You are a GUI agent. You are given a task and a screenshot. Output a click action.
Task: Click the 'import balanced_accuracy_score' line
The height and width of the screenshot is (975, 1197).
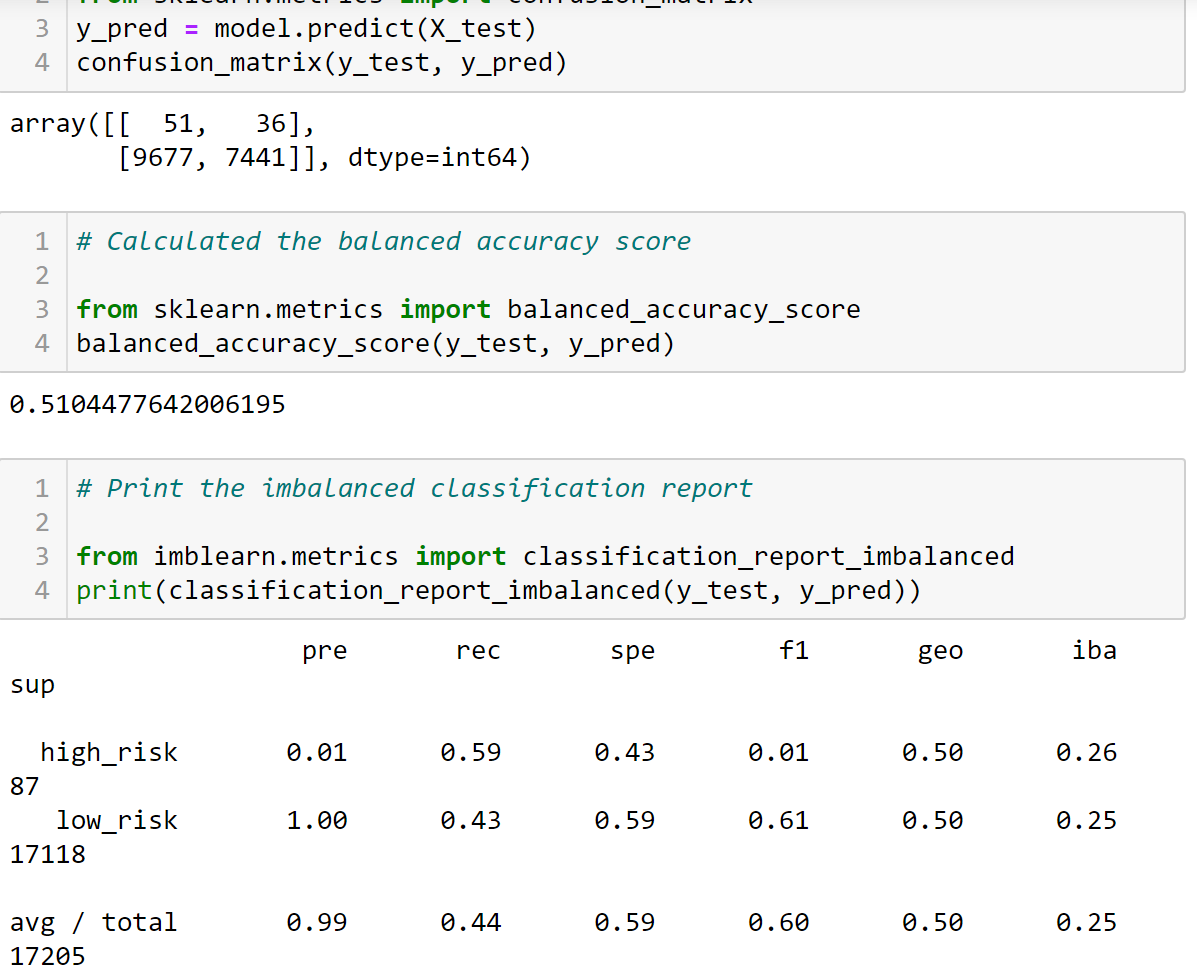click(468, 309)
